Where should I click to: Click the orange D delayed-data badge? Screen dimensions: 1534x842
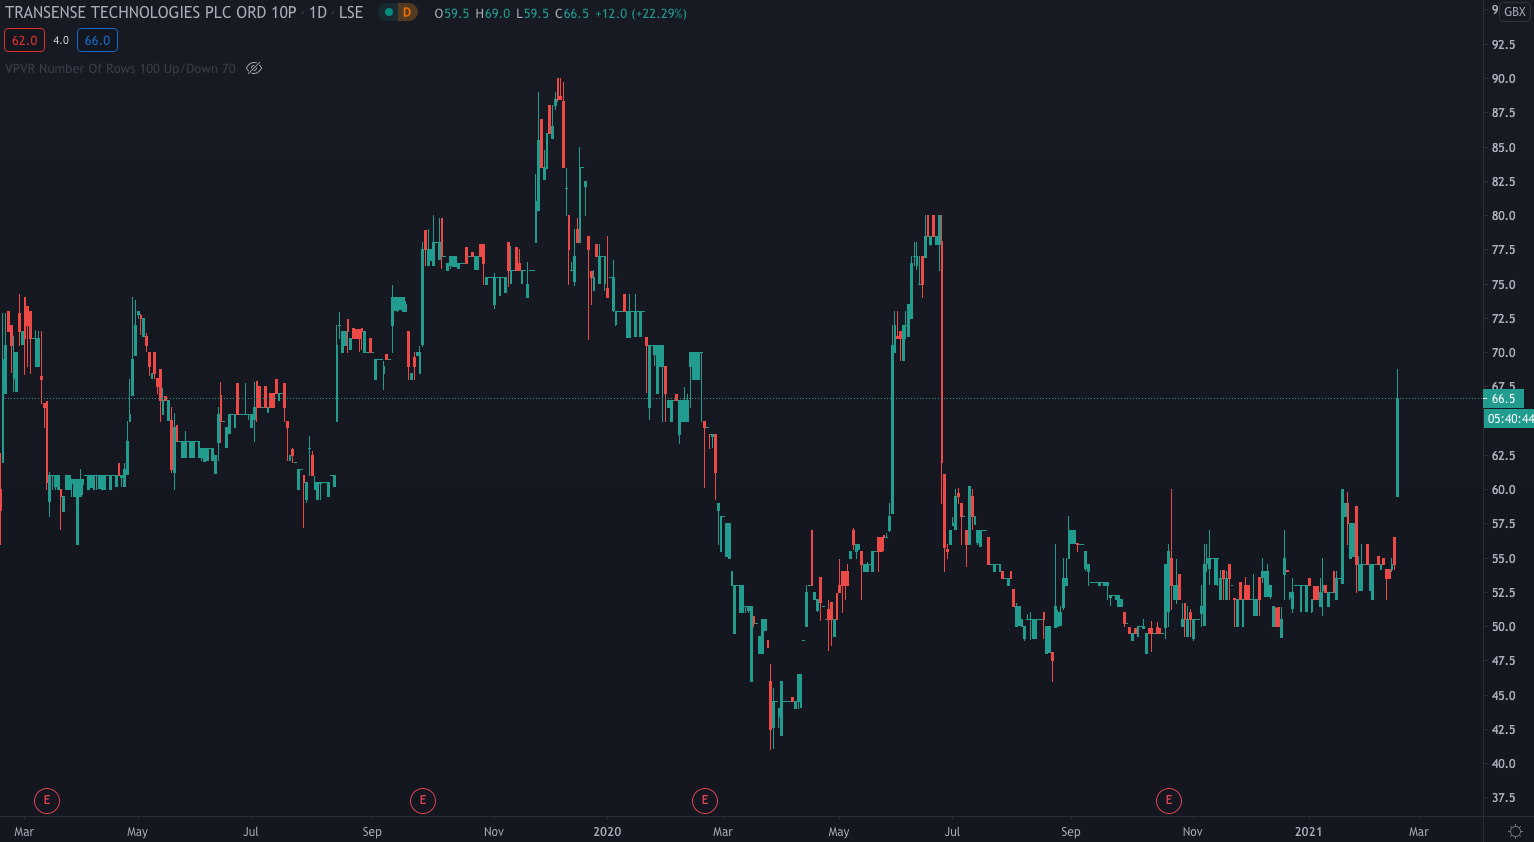click(407, 13)
